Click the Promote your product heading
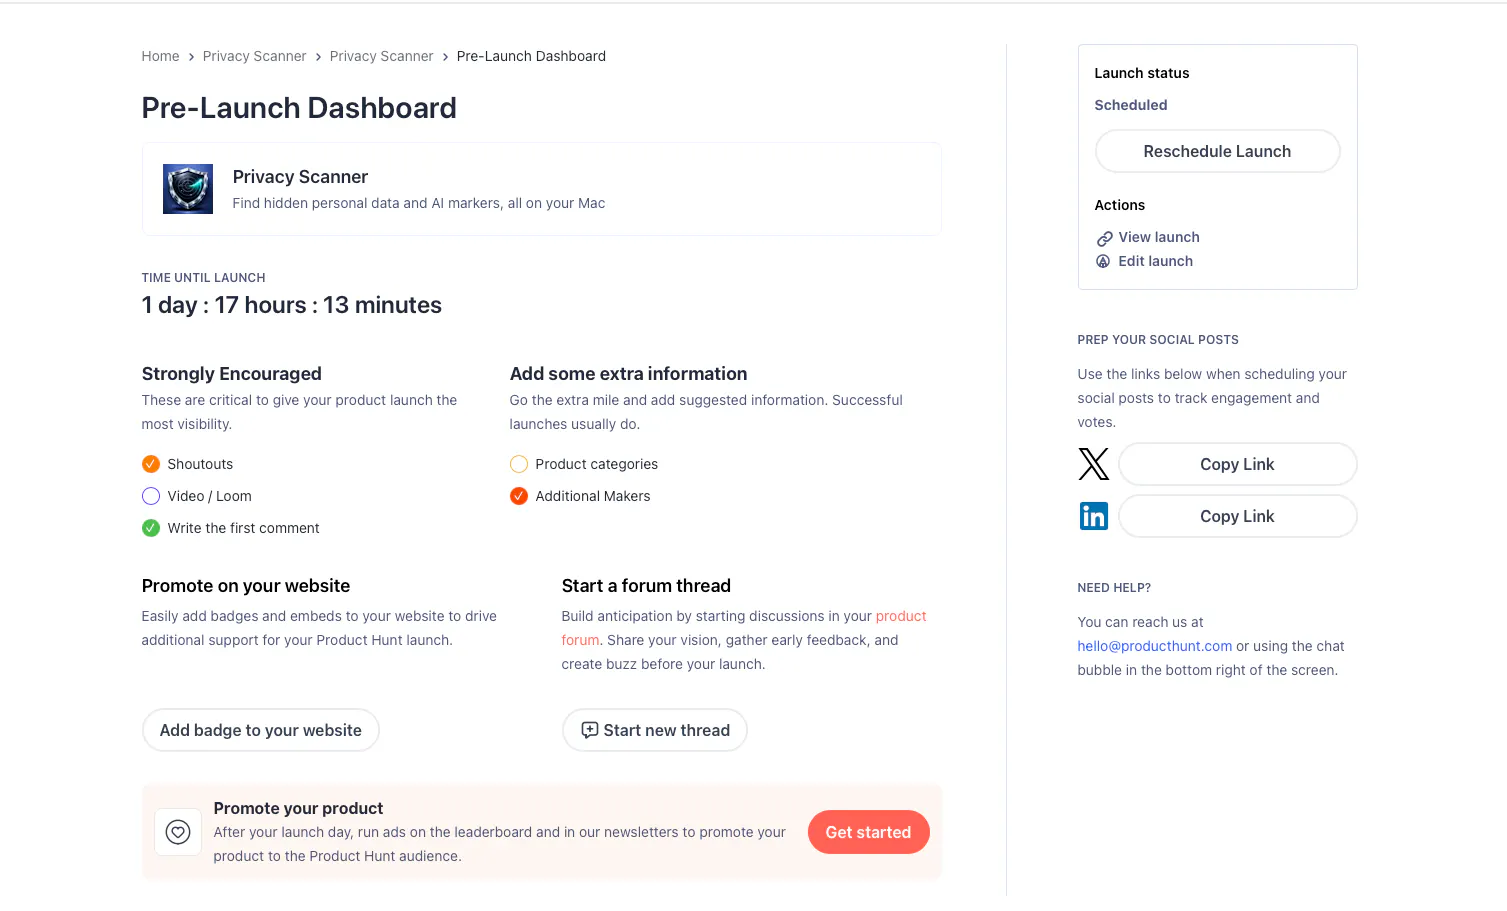The image size is (1507, 911). coord(298,808)
